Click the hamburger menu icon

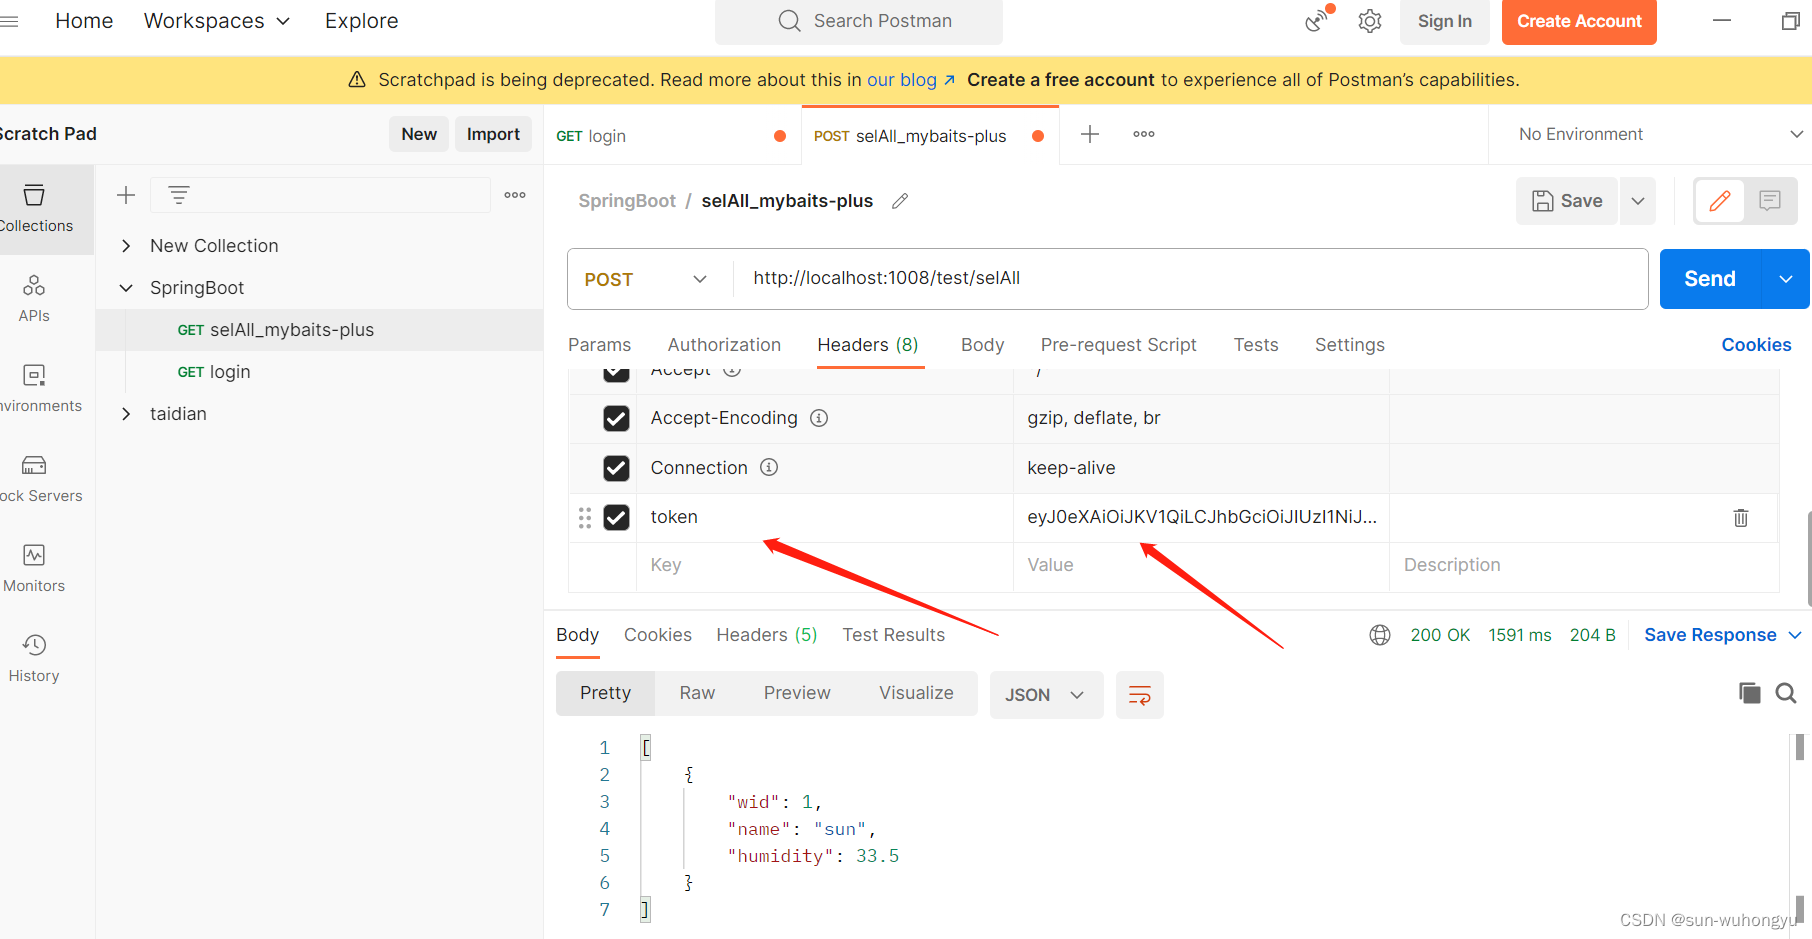point(10,21)
